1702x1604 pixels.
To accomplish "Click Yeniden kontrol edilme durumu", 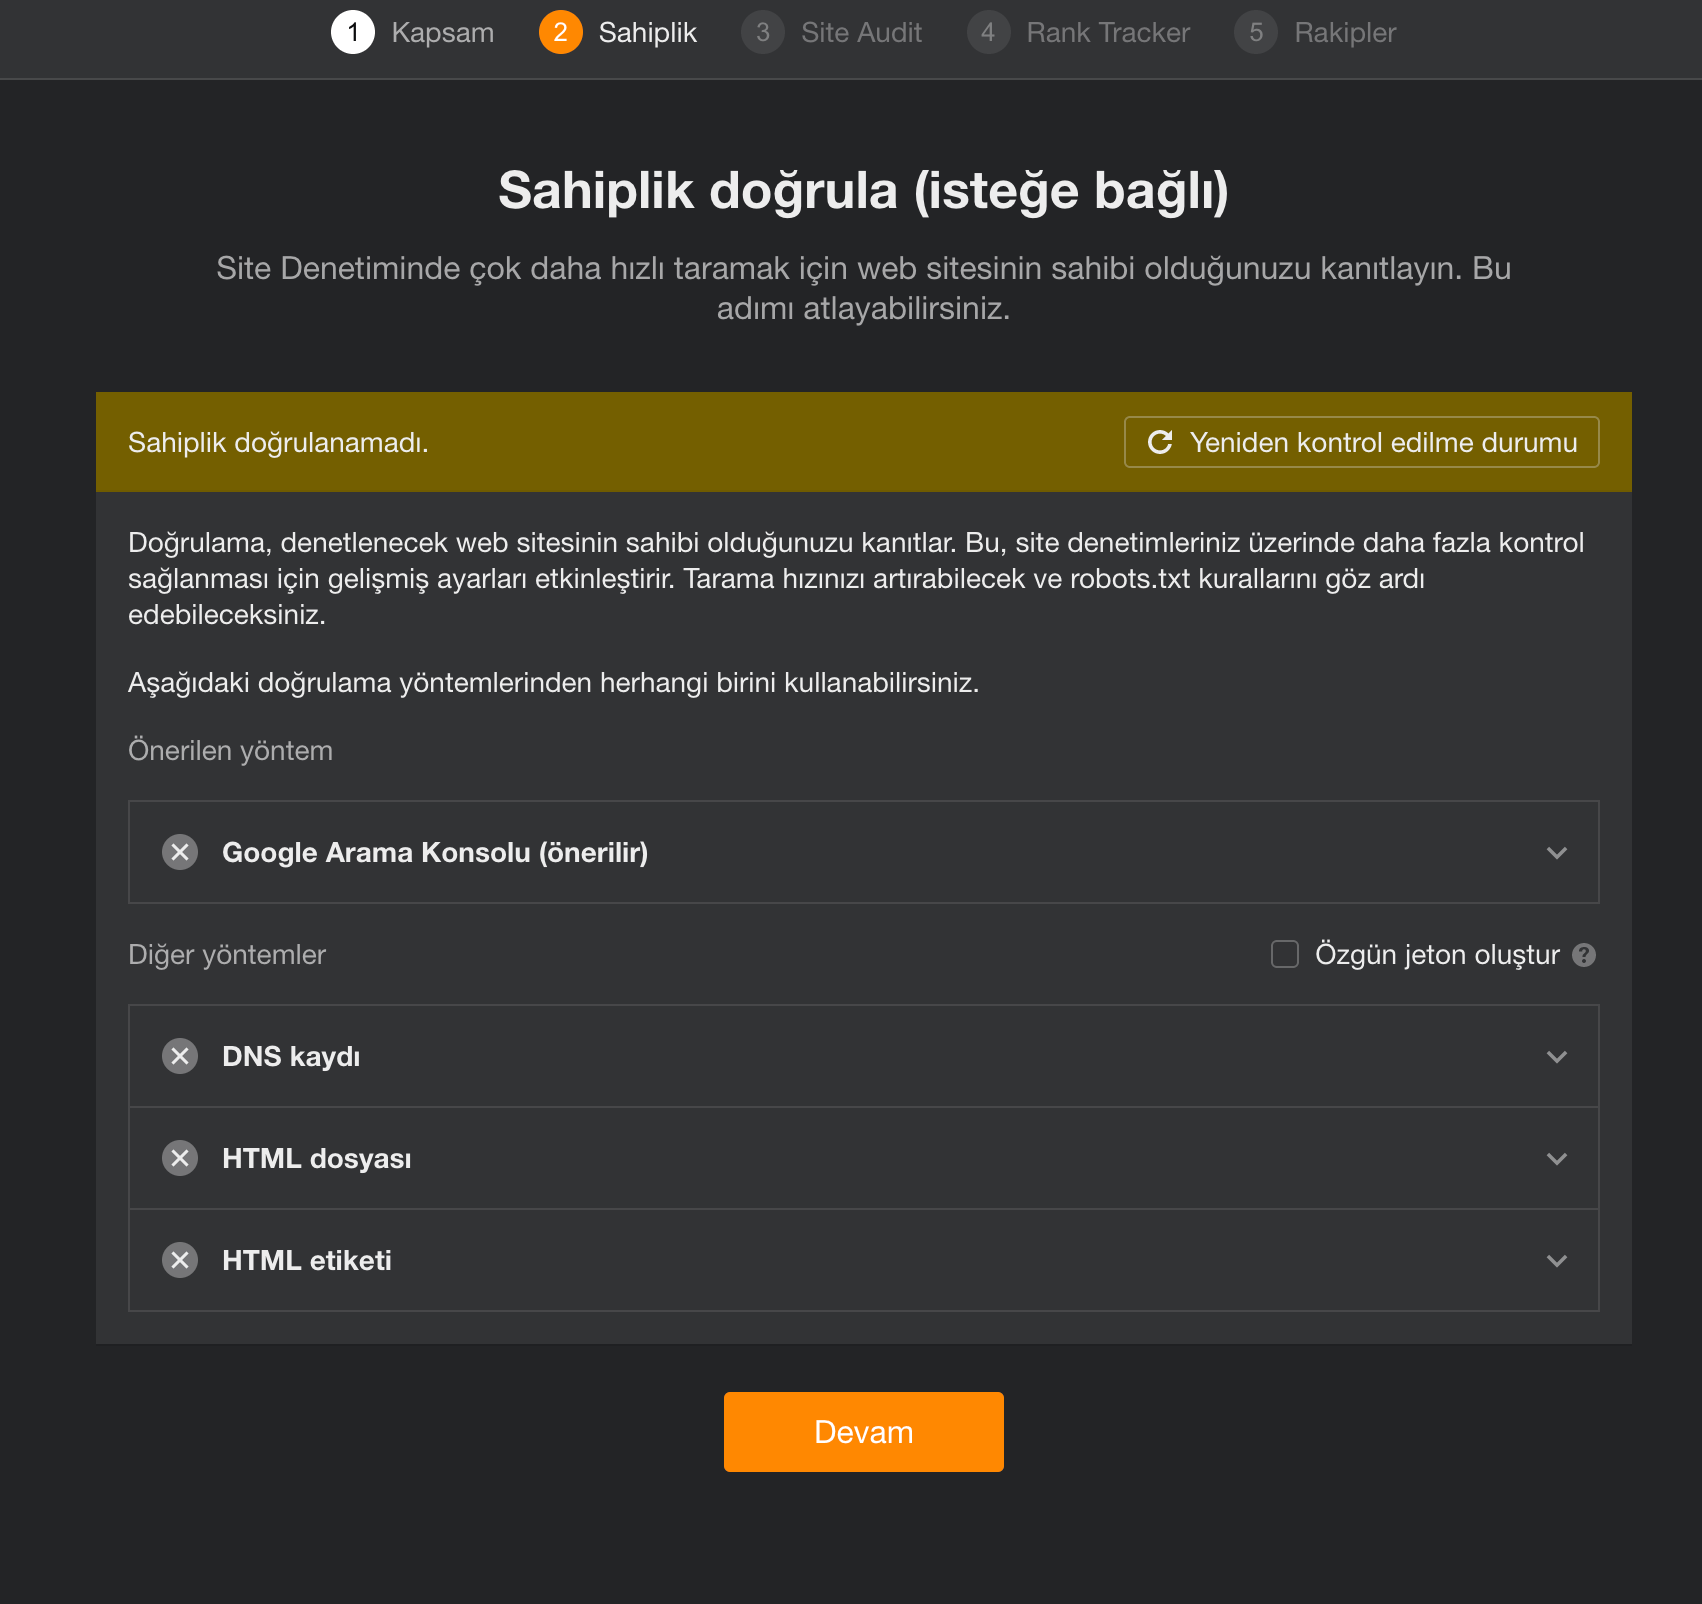I will [x=1360, y=442].
